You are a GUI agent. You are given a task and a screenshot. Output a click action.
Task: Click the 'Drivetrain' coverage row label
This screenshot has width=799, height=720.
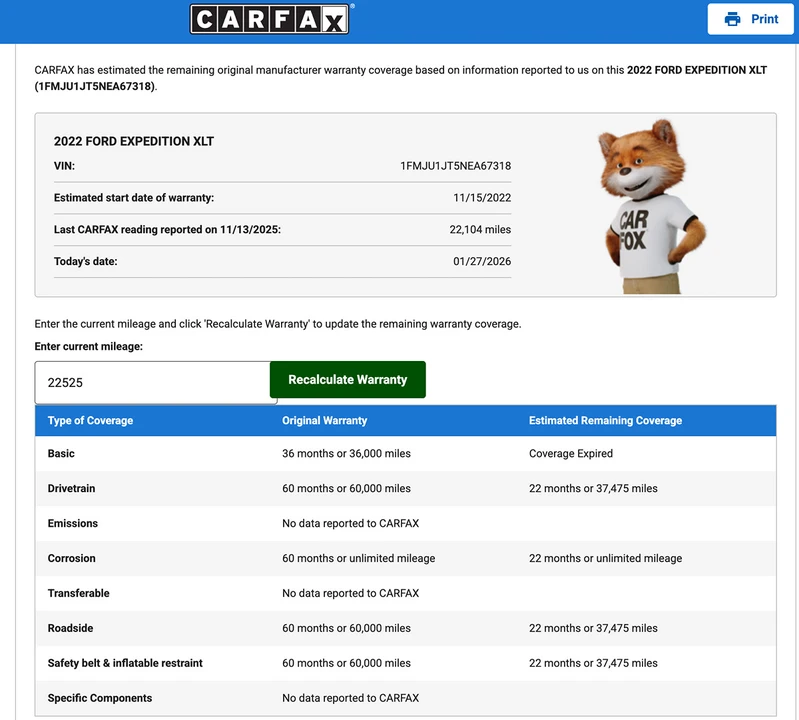coord(71,488)
